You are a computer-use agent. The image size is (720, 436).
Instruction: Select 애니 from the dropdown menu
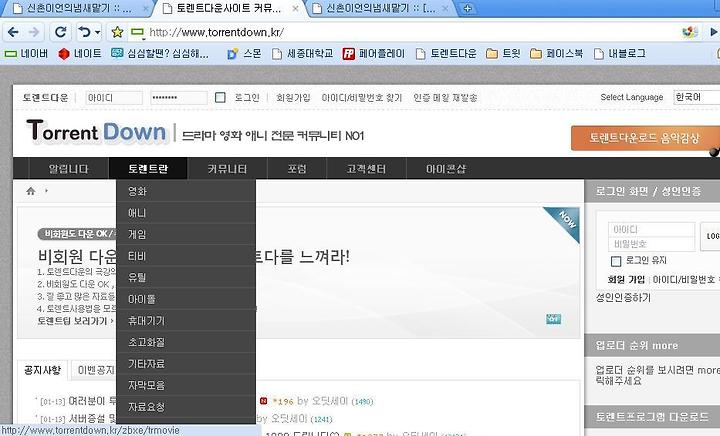186,212
